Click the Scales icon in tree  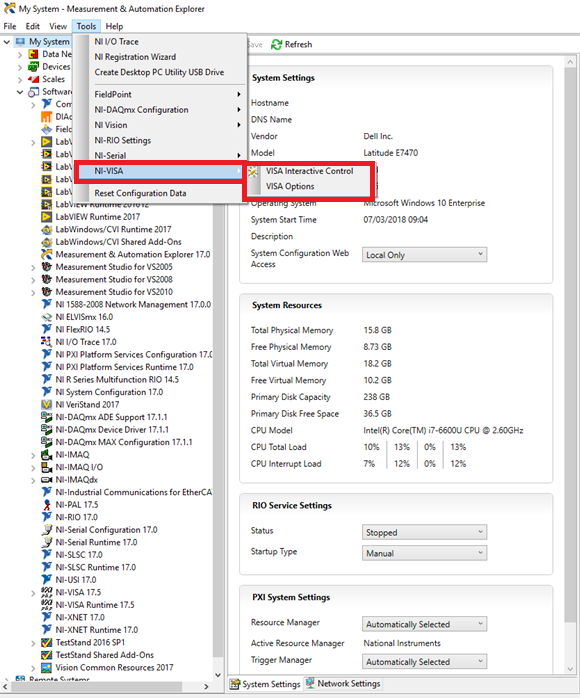(x=33, y=79)
